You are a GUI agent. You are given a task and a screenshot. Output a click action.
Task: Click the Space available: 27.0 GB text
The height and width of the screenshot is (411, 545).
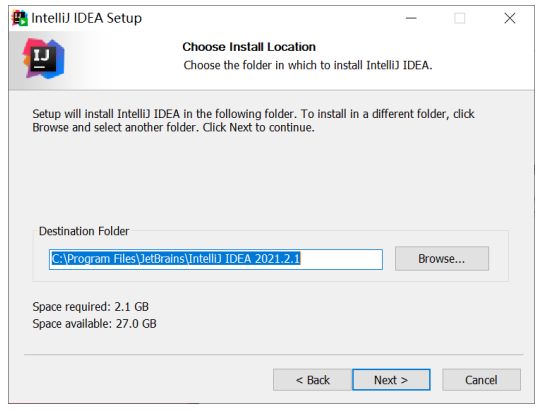click(94, 324)
